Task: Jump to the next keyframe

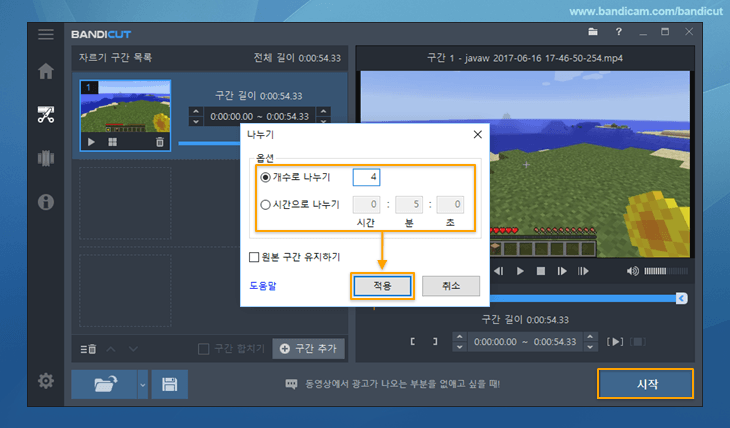Action: pos(583,271)
